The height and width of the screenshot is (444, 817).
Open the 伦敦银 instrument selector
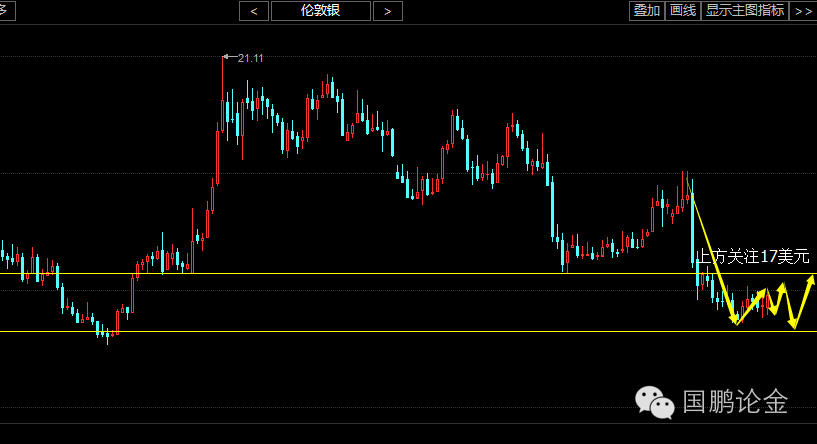point(320,11)
